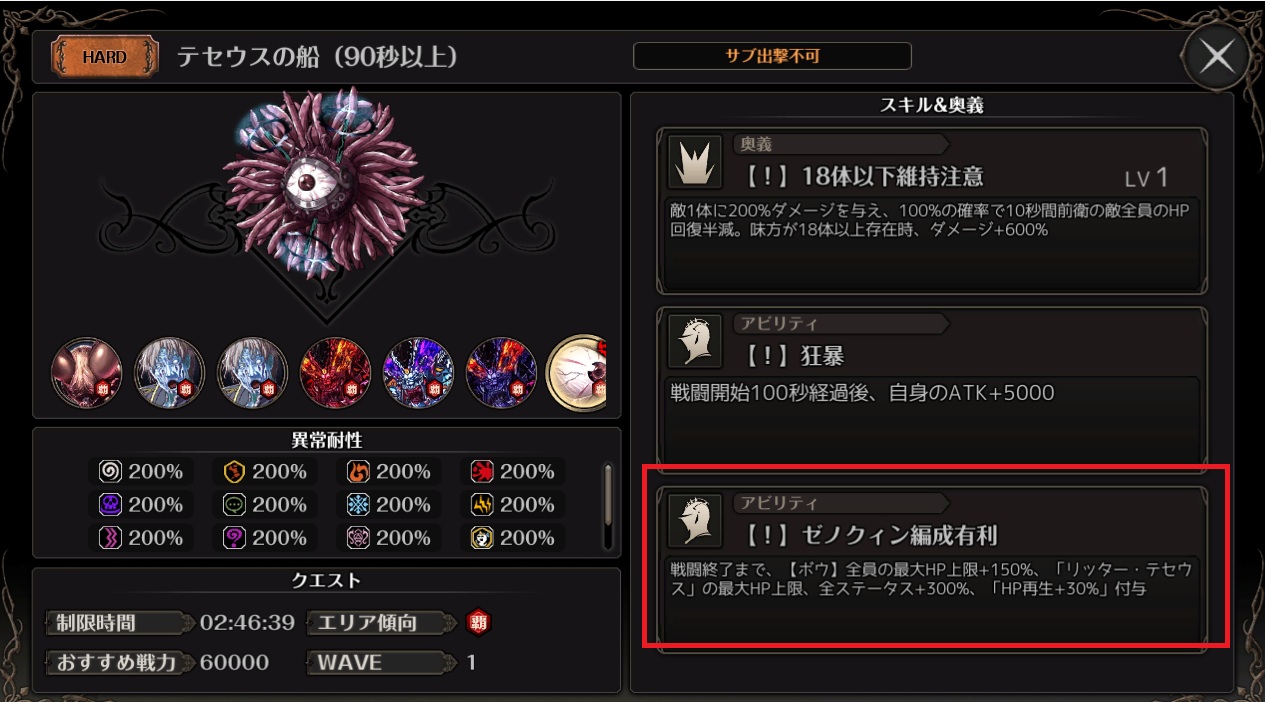Select the first pink tentacle enemy portrait
1265x702 pixels.
click(87, 373)
